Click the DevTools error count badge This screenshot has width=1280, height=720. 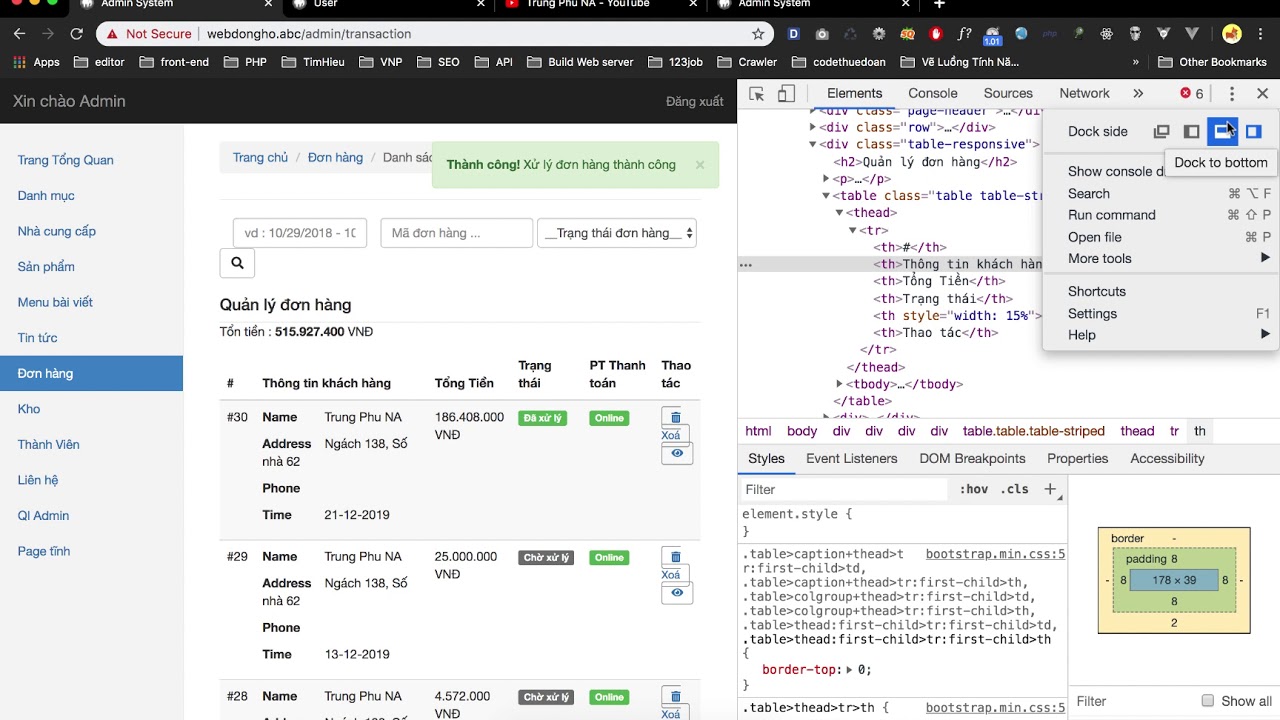(1192, 93)
